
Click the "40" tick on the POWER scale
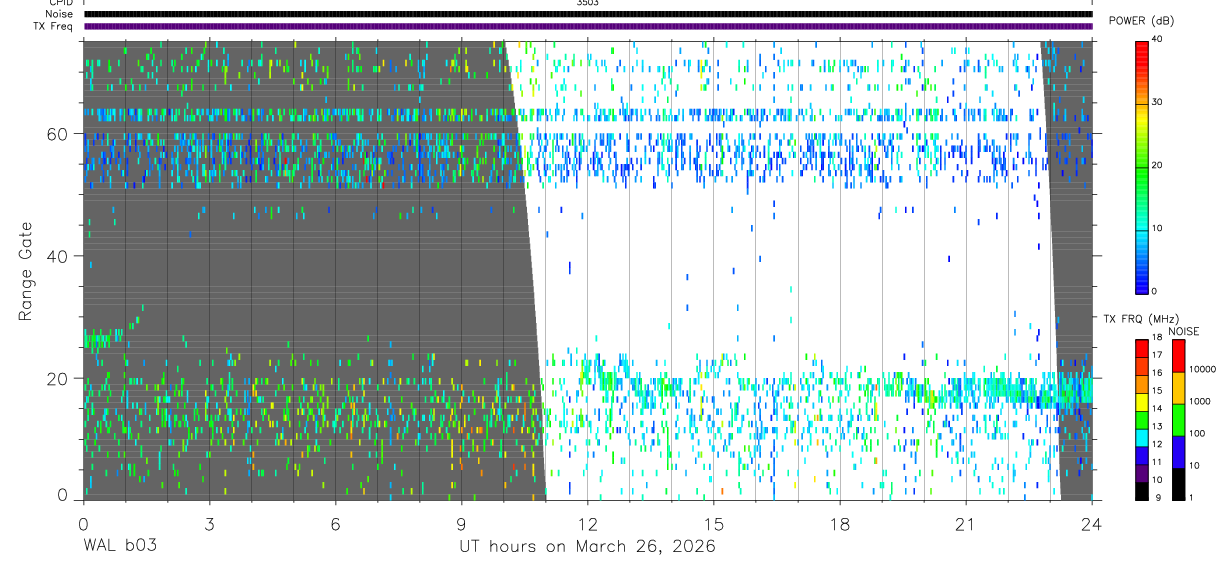[x=1158, y=39]
